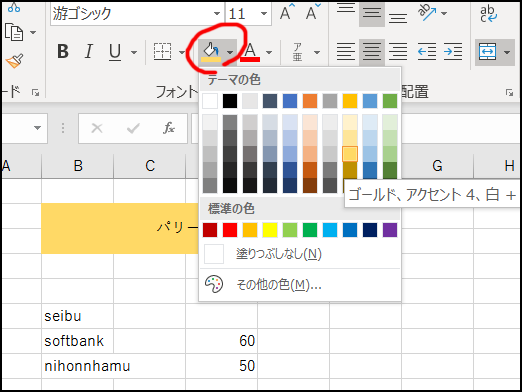This screenshot has width=522, height=392.
Task: Click the formula bar Enter checkmark
Action: tap(133, 128)
